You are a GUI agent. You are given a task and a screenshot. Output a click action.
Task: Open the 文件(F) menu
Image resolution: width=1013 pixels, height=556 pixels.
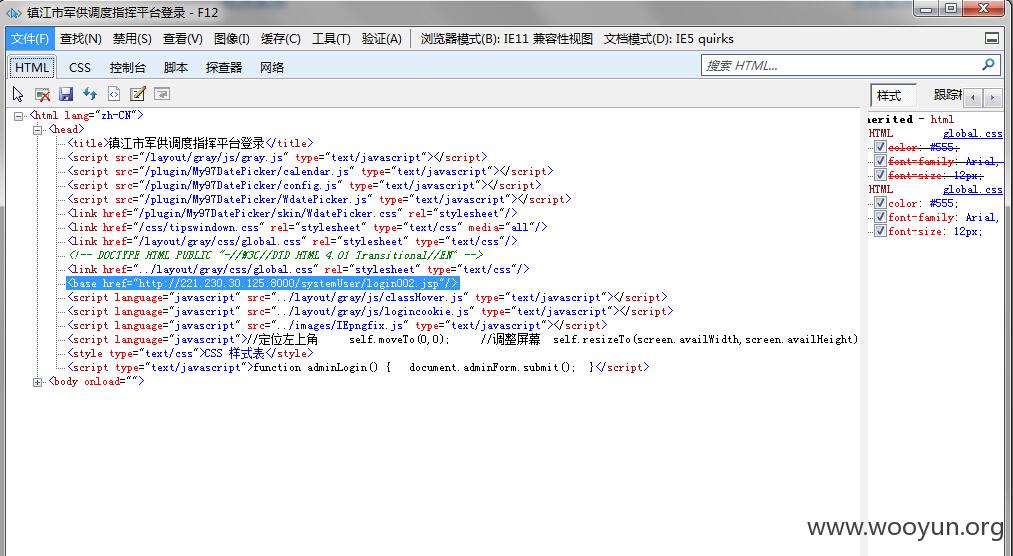pos(30,39)
